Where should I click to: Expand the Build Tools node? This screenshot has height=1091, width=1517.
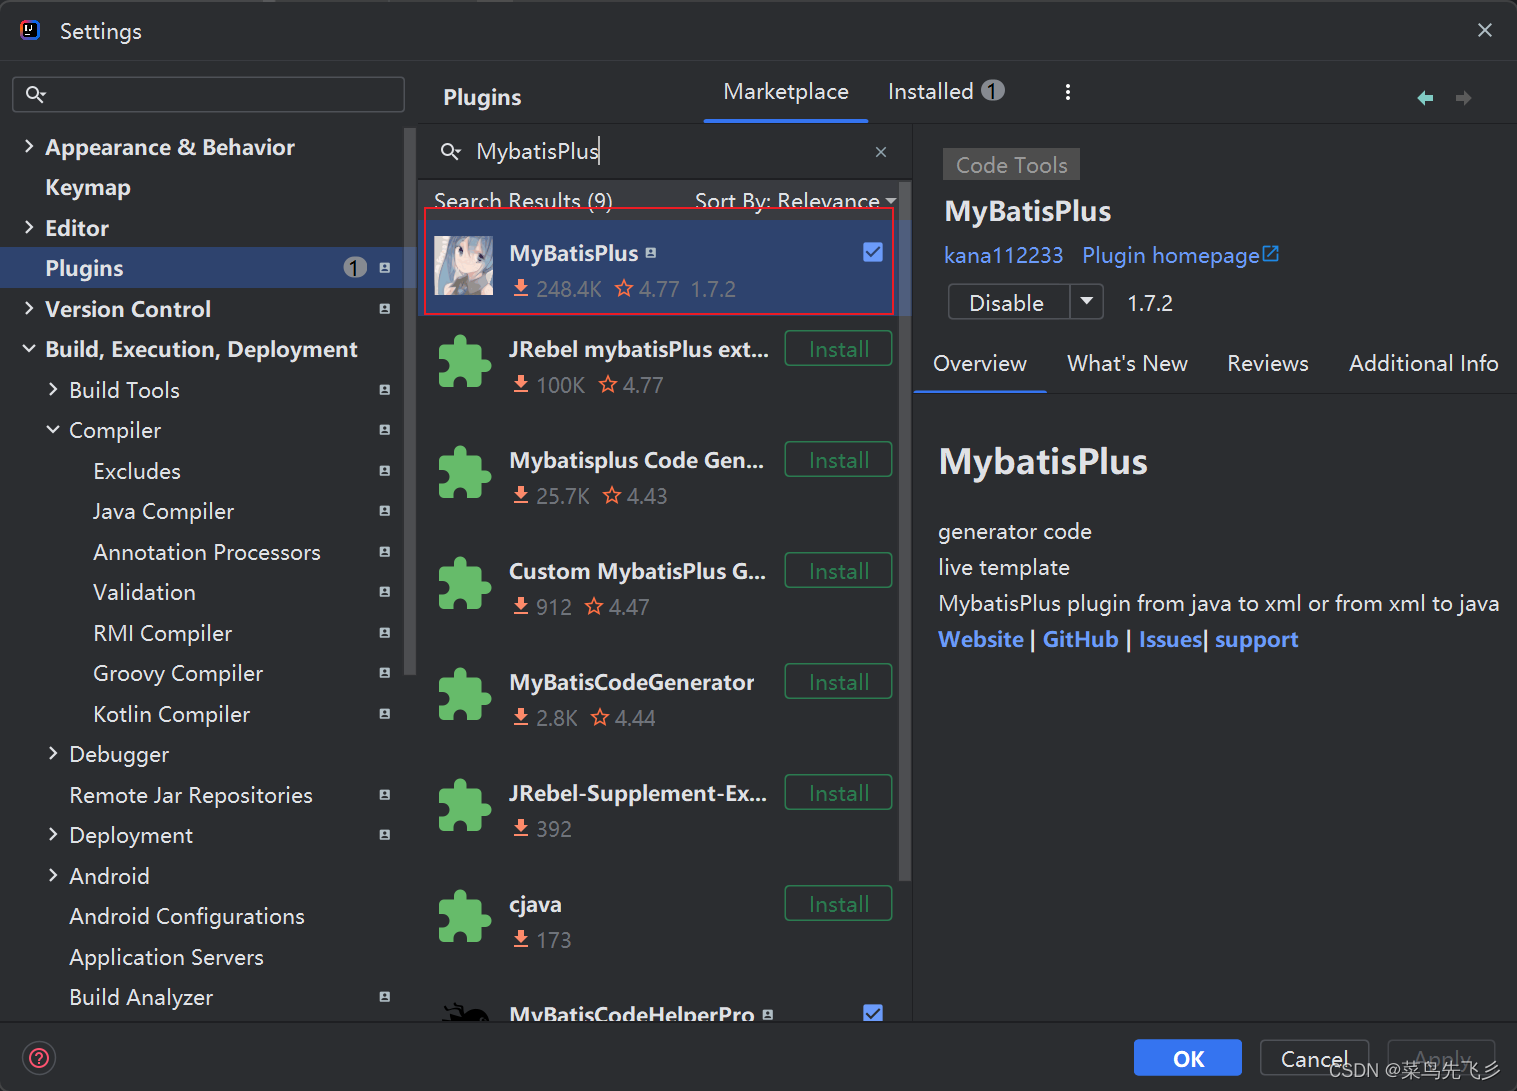pyautogui.click(x=53, y=390)
